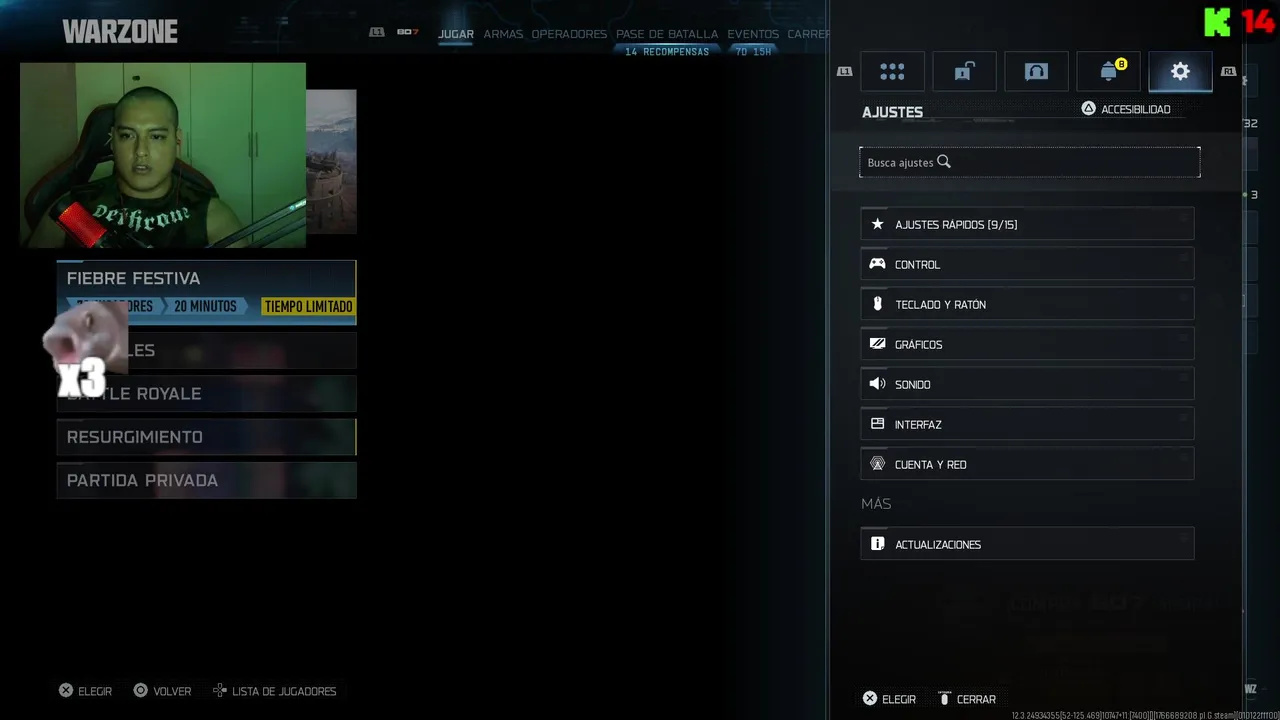Viewport: 1280px width, 720px height.
Task: Switch to the Jugar tab
Action: coord(456,34)
